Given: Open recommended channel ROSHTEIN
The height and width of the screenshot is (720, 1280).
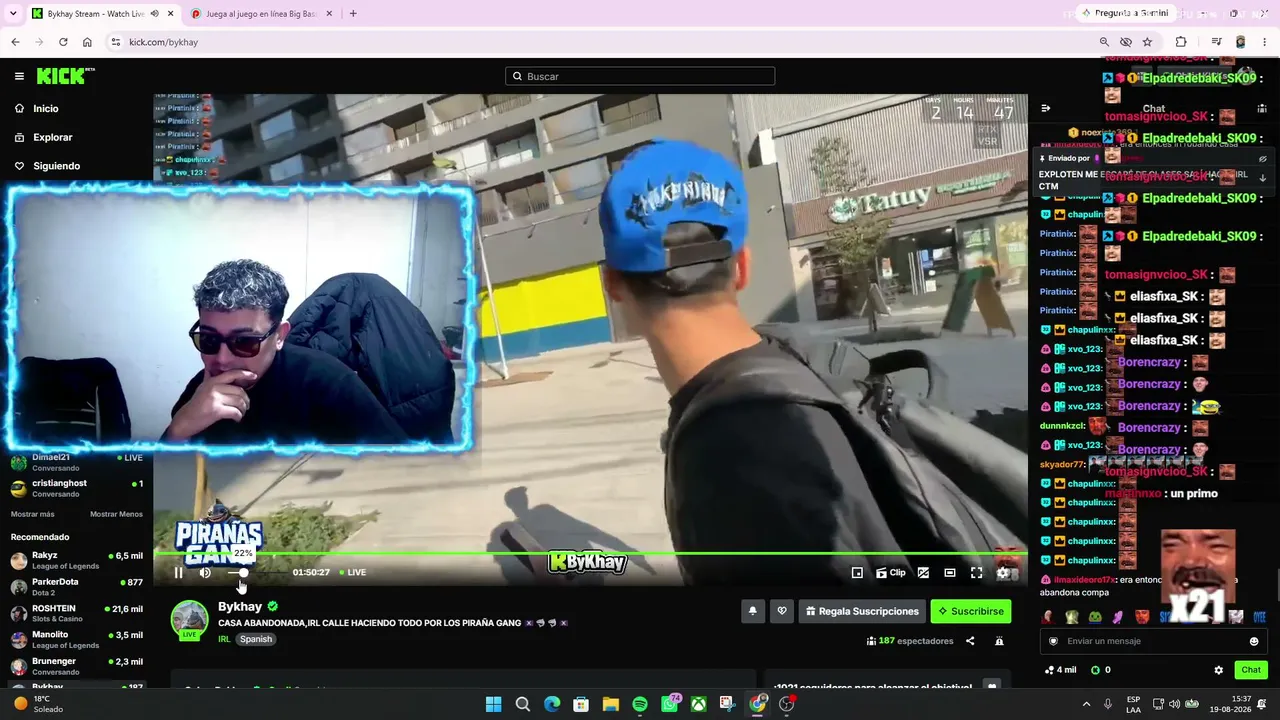Looking at the screenshot, I should [77, 613].
